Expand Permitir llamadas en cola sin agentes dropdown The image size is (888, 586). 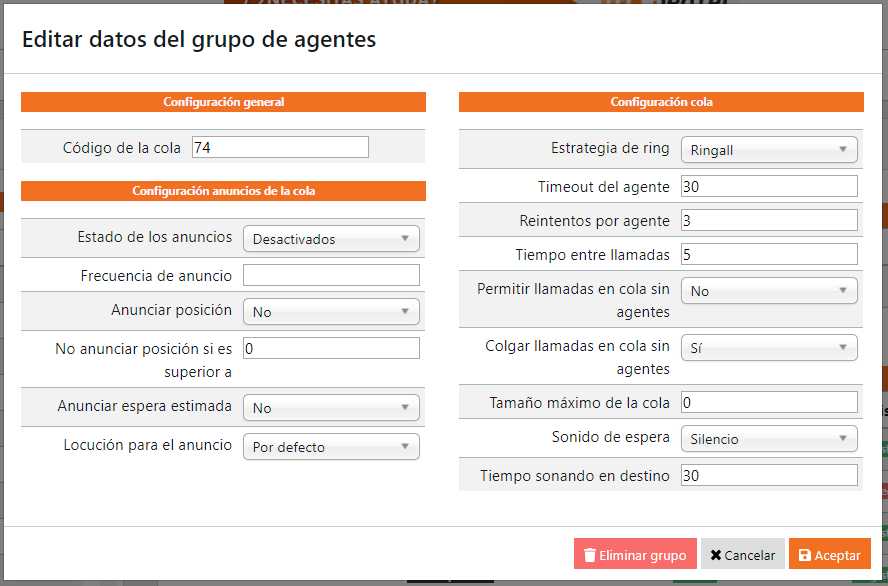pos(769,291)
